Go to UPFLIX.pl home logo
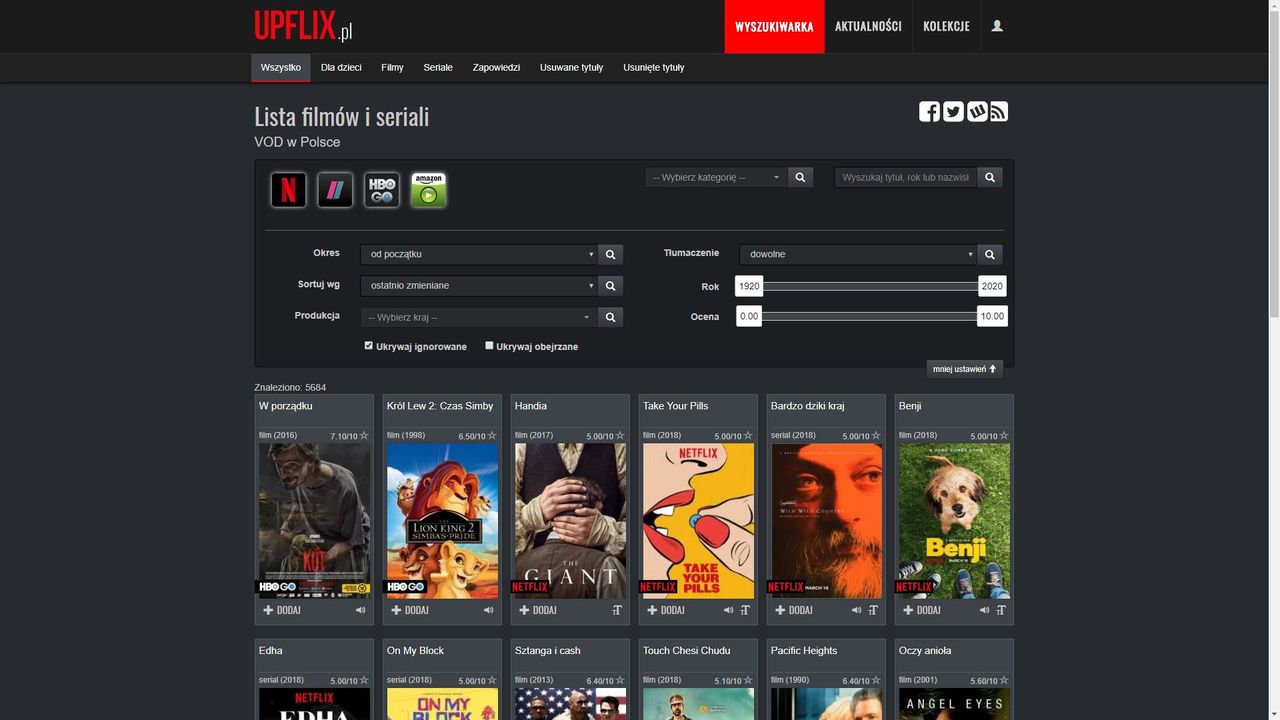1280x720 pixels. pos(303,26)
